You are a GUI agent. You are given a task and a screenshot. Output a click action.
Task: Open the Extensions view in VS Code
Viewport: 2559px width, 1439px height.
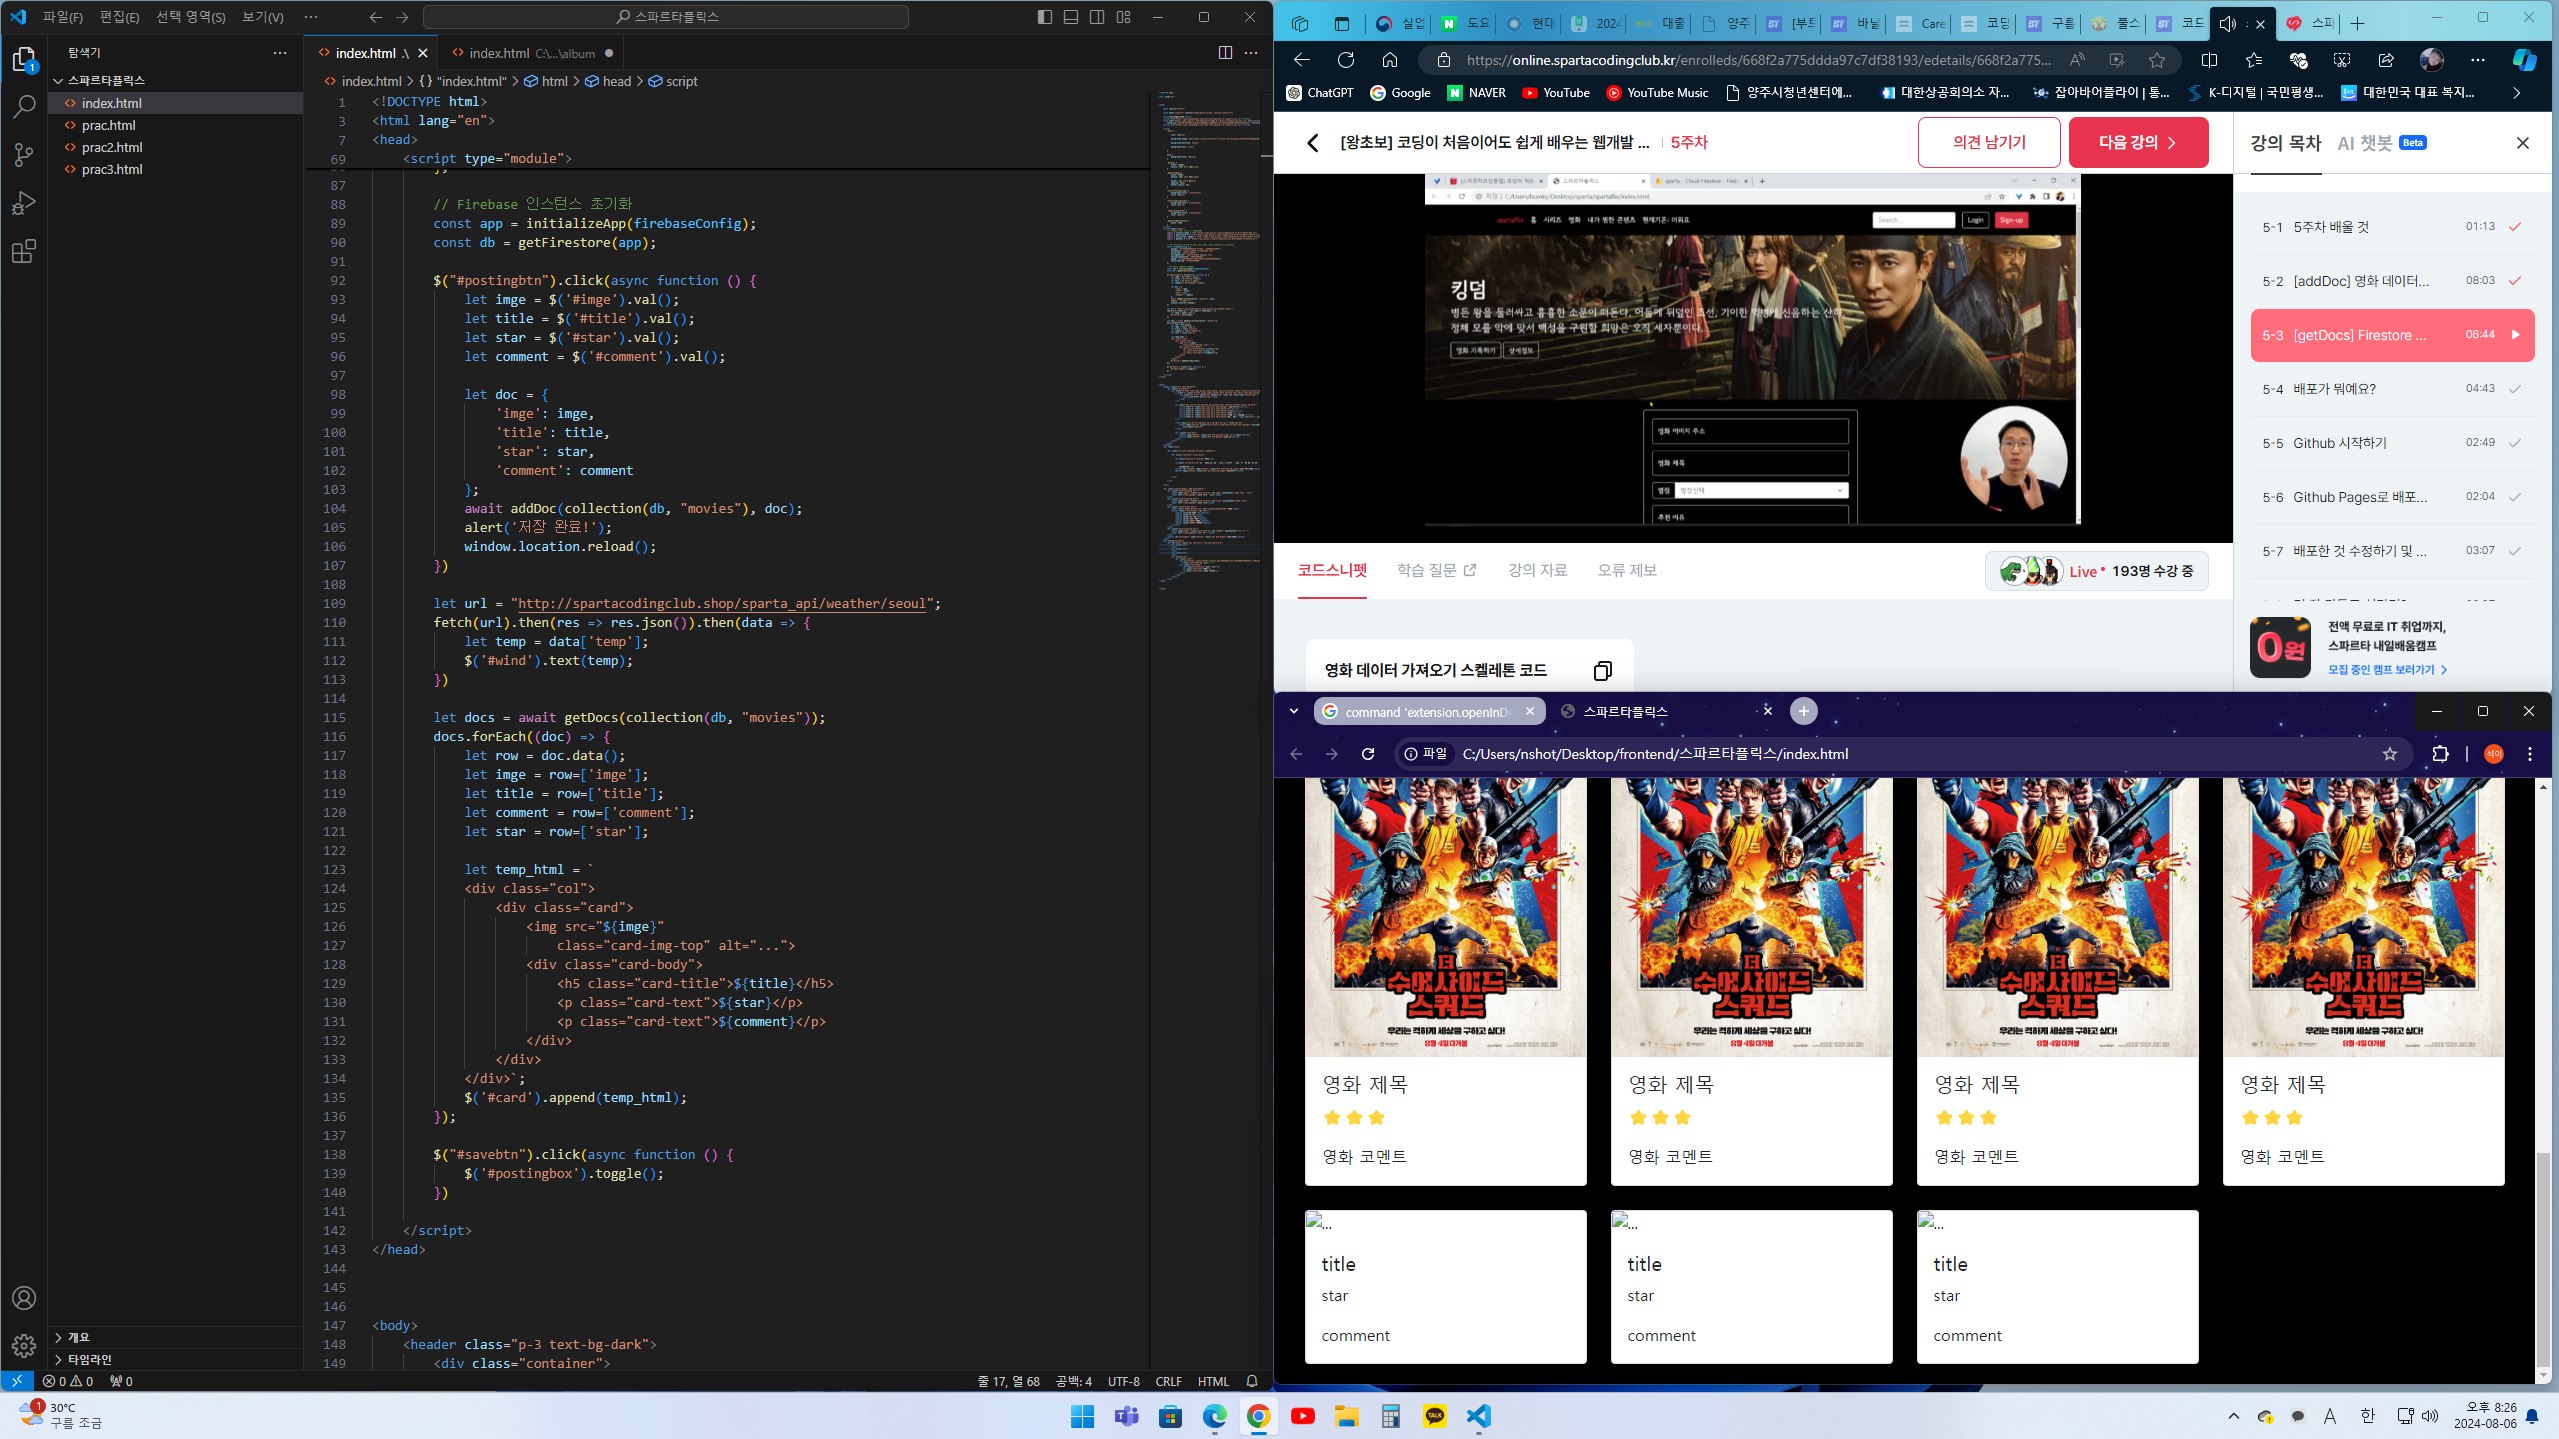[x=24, y=251]
